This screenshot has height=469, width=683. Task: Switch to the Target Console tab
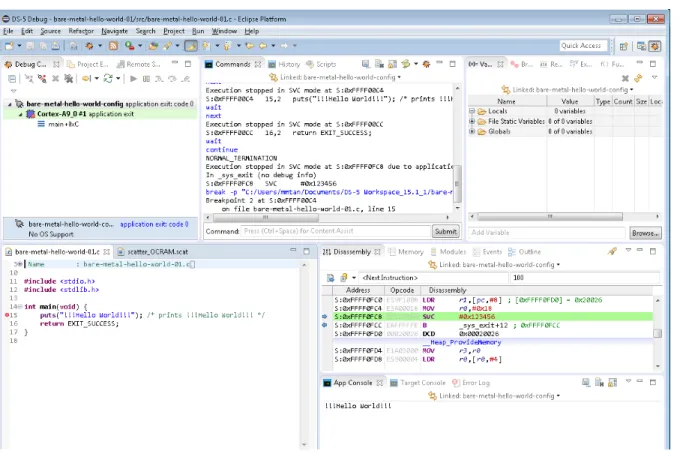coord(418,383)
